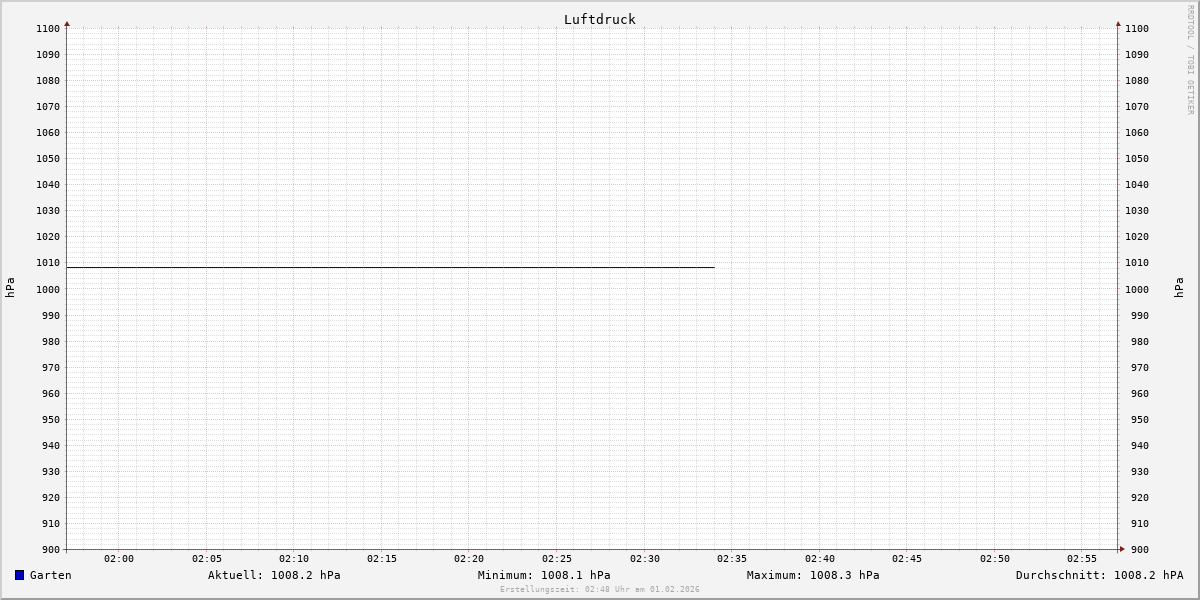Select the Minimum 1008.1 hPa value
The width and height of the screenshot is (1200, 600).
(544, 575)
